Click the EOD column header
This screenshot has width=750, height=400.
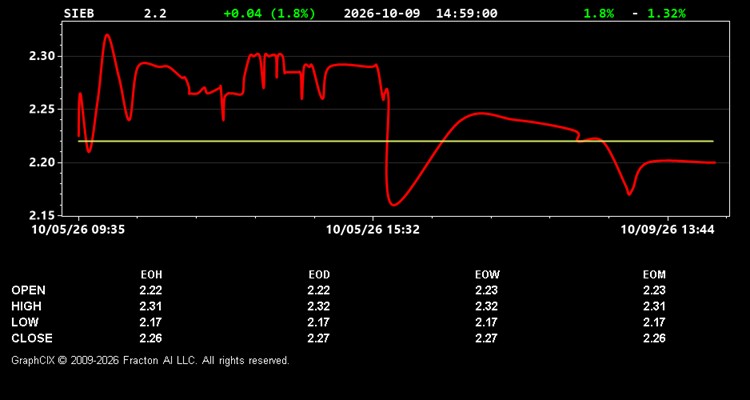[x=319, y=275]
